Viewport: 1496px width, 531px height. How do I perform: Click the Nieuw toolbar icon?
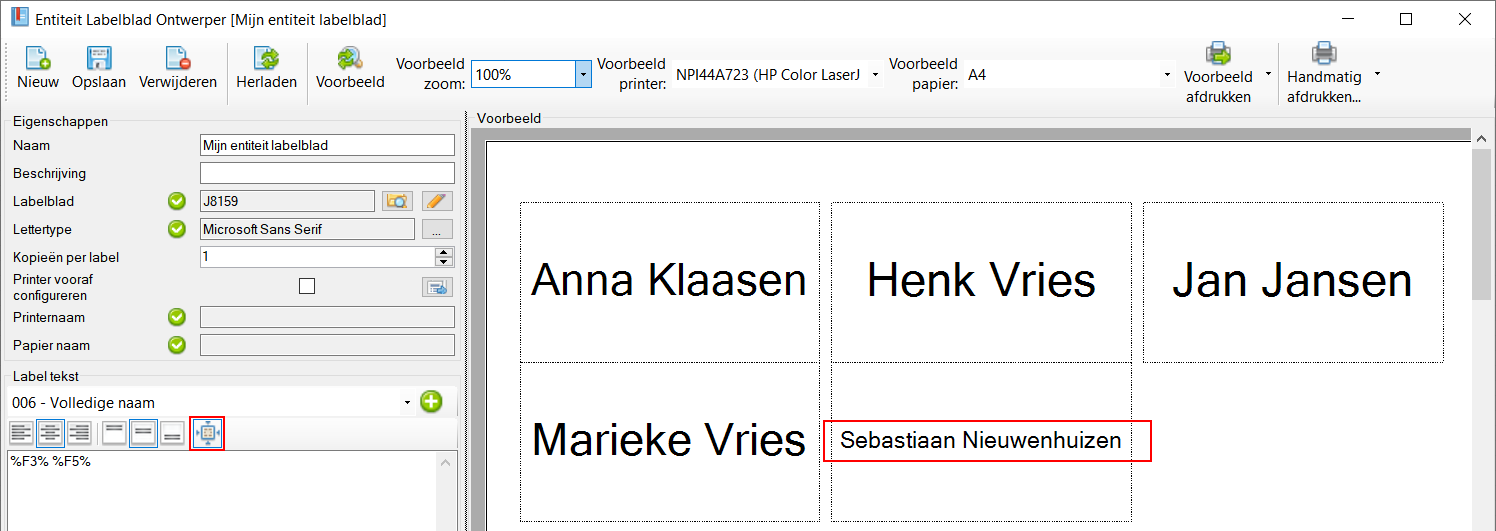pos(38,58)
